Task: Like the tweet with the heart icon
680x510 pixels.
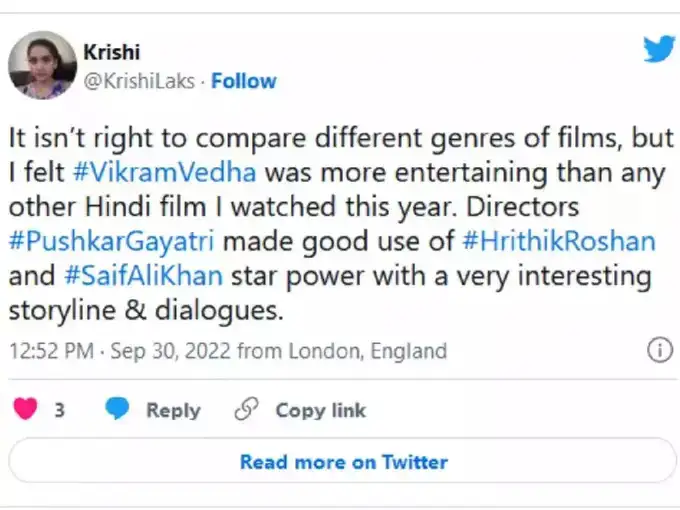Action: pyautogui.click(x=24, y=409)
